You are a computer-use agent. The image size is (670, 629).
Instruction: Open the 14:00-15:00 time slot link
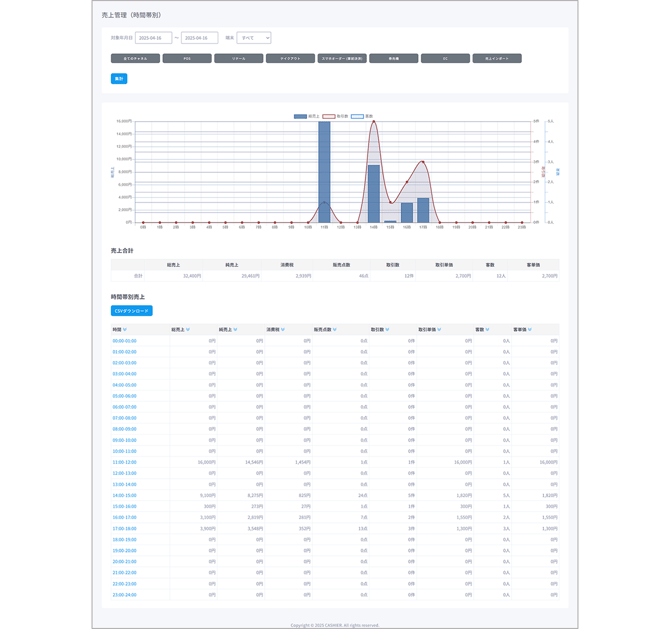pos(124,495)
